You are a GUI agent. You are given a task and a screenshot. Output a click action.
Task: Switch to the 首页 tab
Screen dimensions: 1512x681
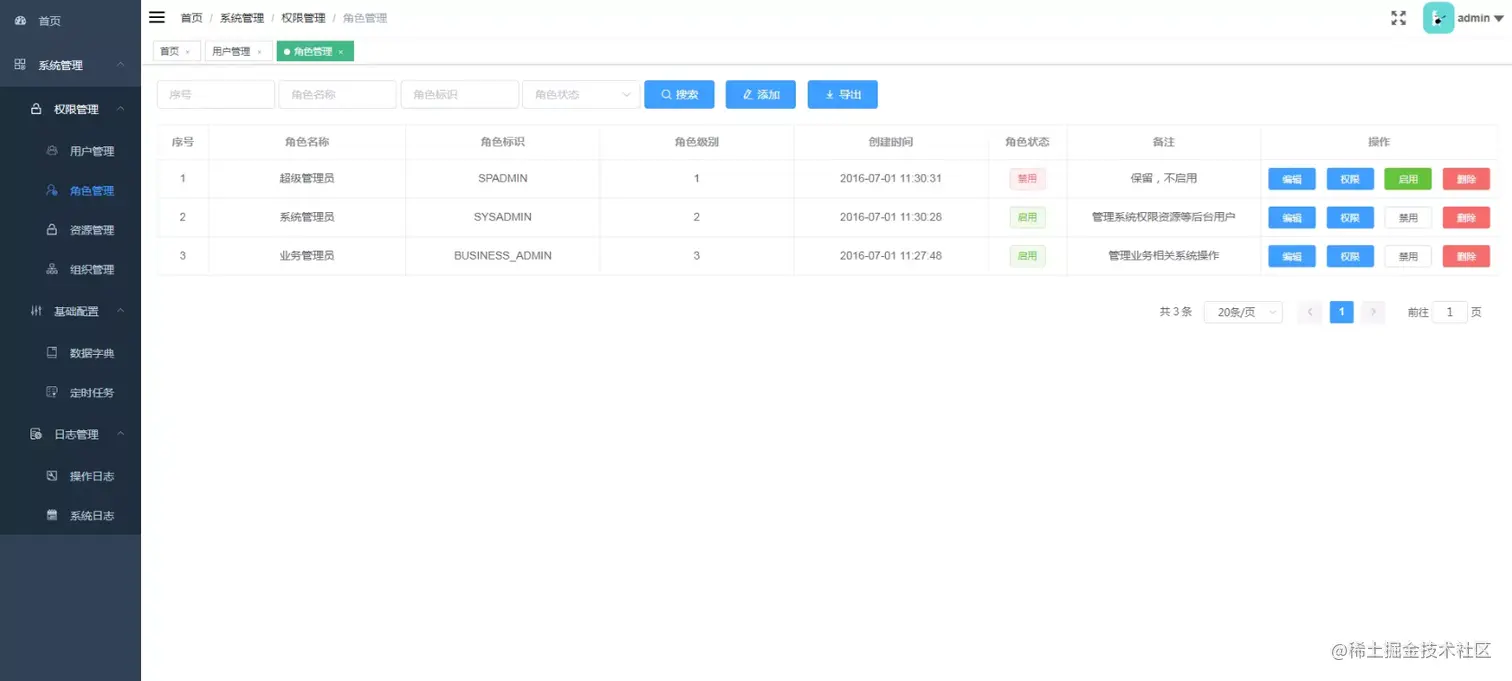pos(177,51)
